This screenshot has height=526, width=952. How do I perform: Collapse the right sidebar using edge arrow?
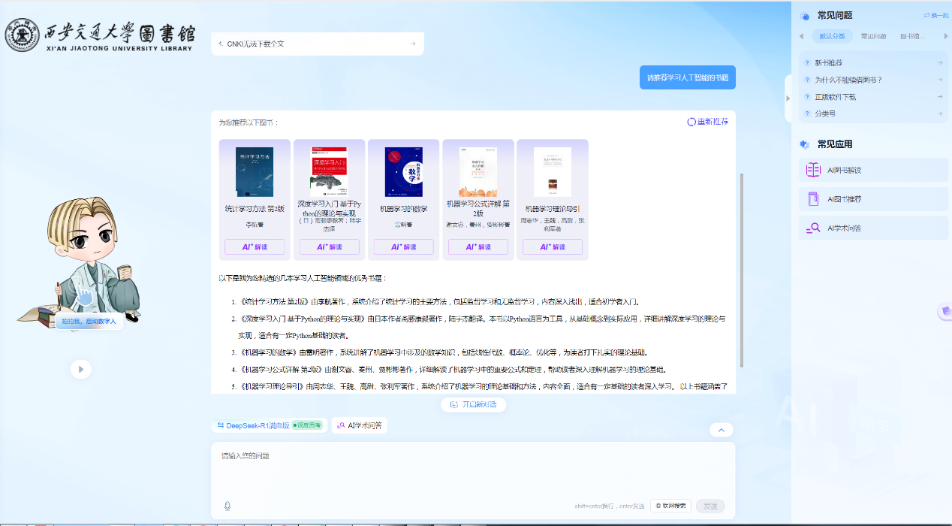[787, 97]
